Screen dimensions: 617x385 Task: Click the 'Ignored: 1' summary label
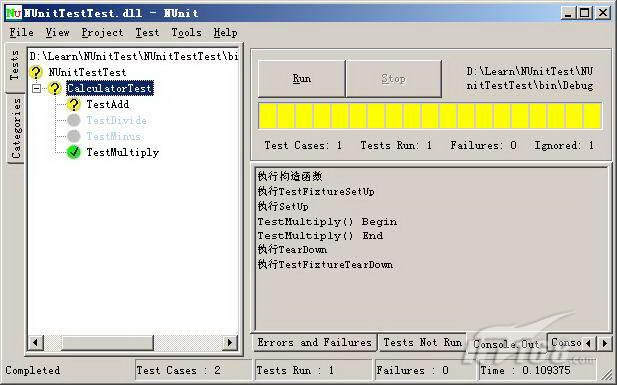564,145
